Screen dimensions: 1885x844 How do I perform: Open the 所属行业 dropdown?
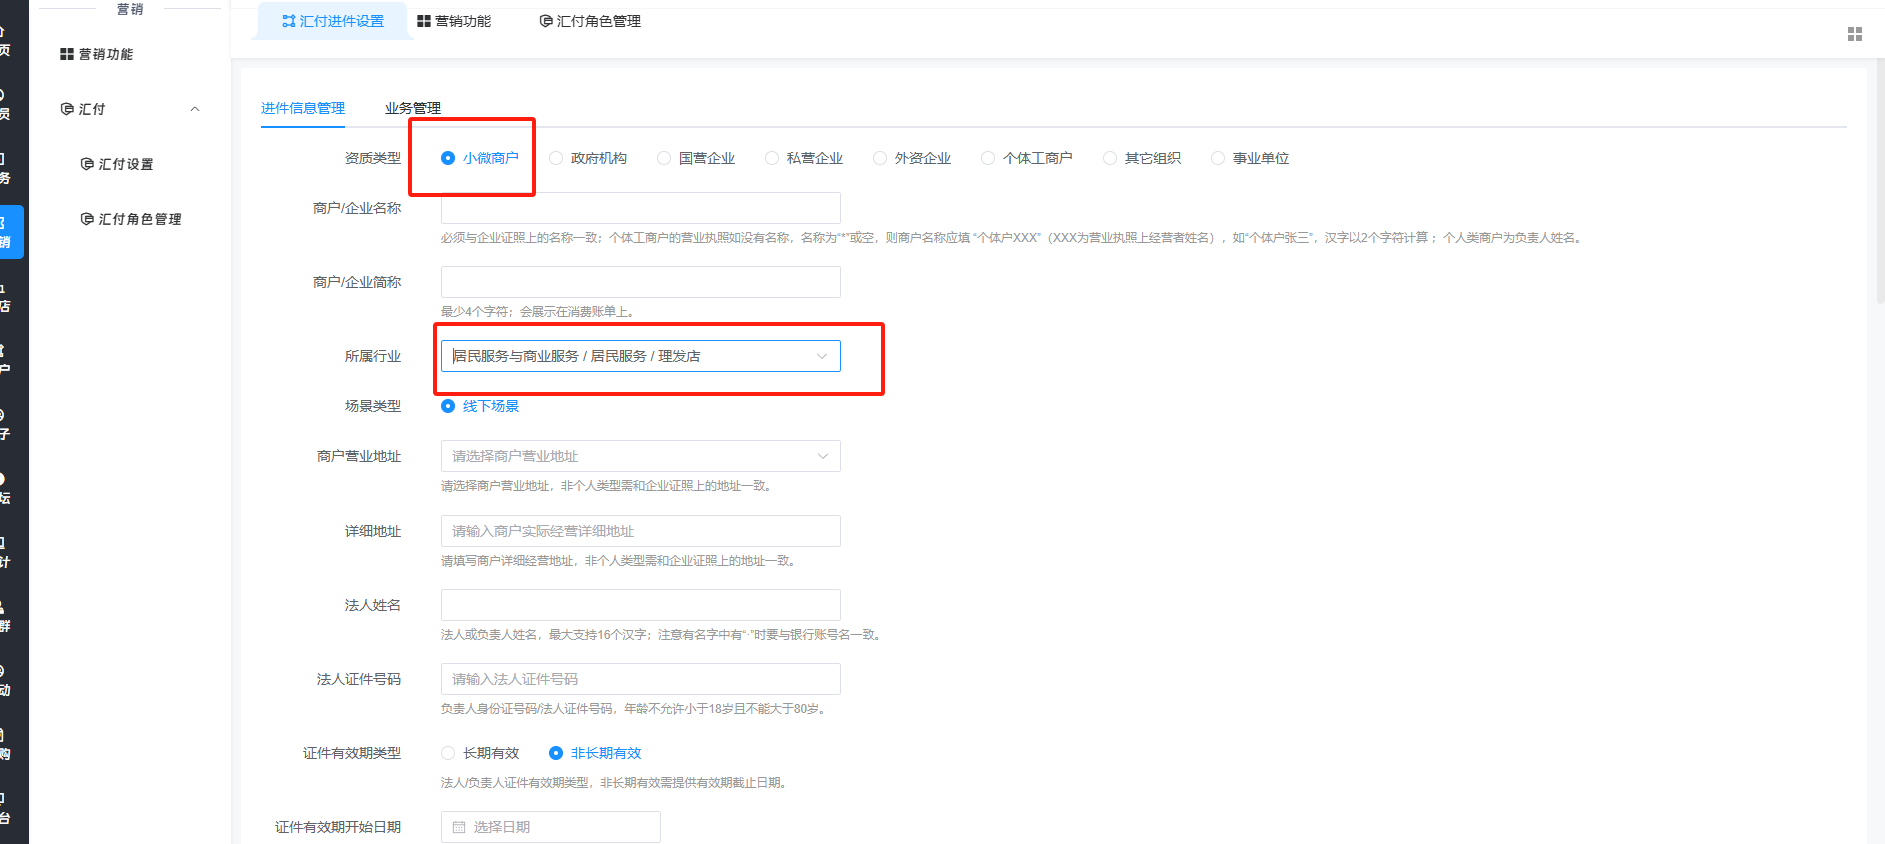click(640, 356)
